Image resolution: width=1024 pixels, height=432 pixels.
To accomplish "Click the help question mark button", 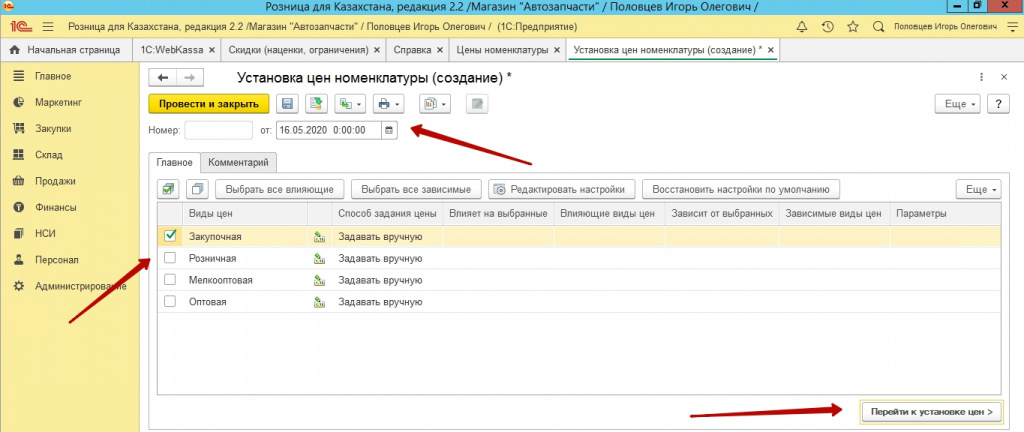I will pos(997,103).
